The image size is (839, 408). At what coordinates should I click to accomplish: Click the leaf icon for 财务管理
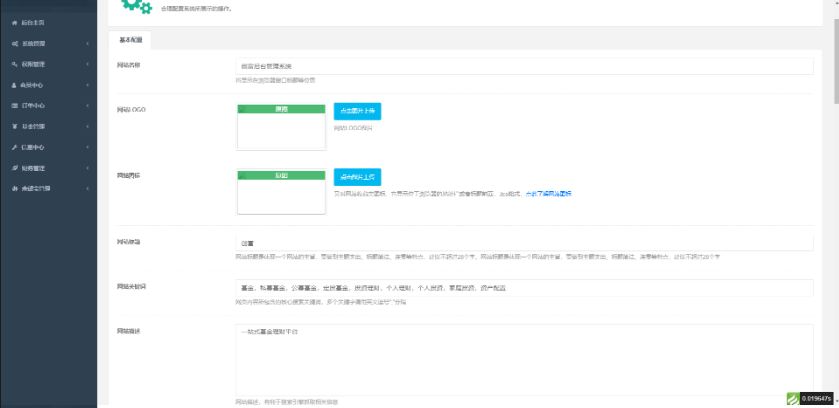coord(14,168)
